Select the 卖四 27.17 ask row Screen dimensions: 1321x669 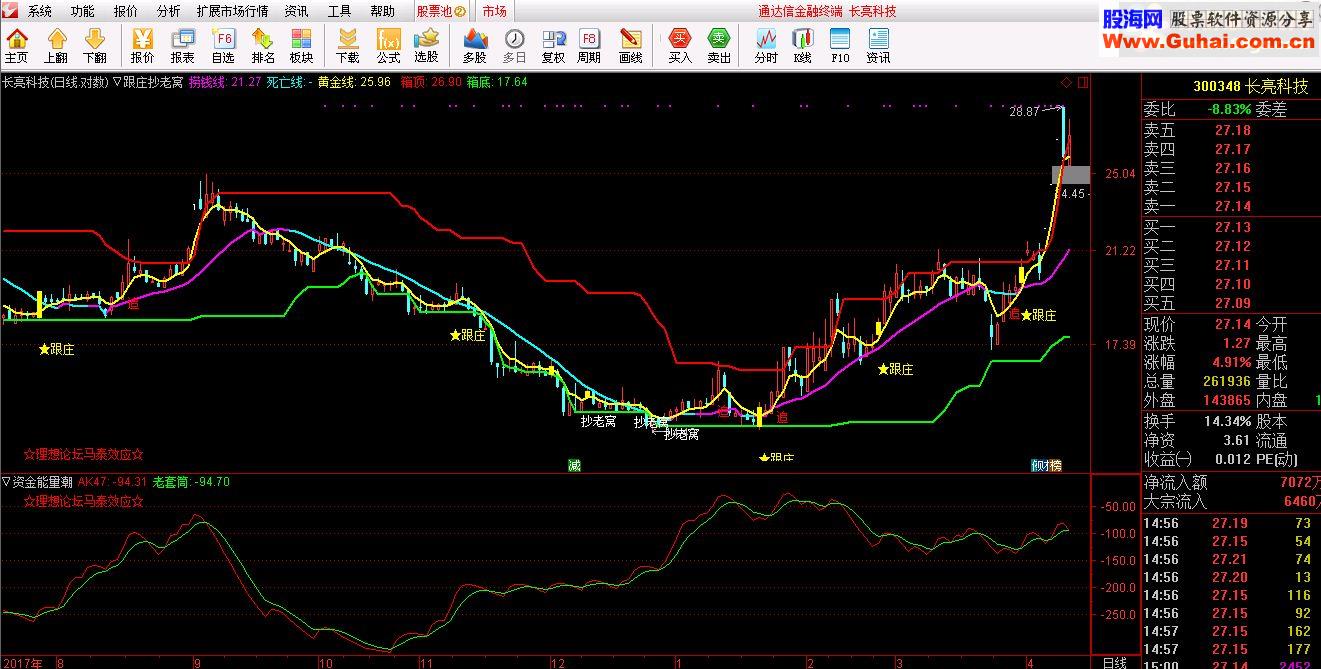click(x=1231, y=149)
